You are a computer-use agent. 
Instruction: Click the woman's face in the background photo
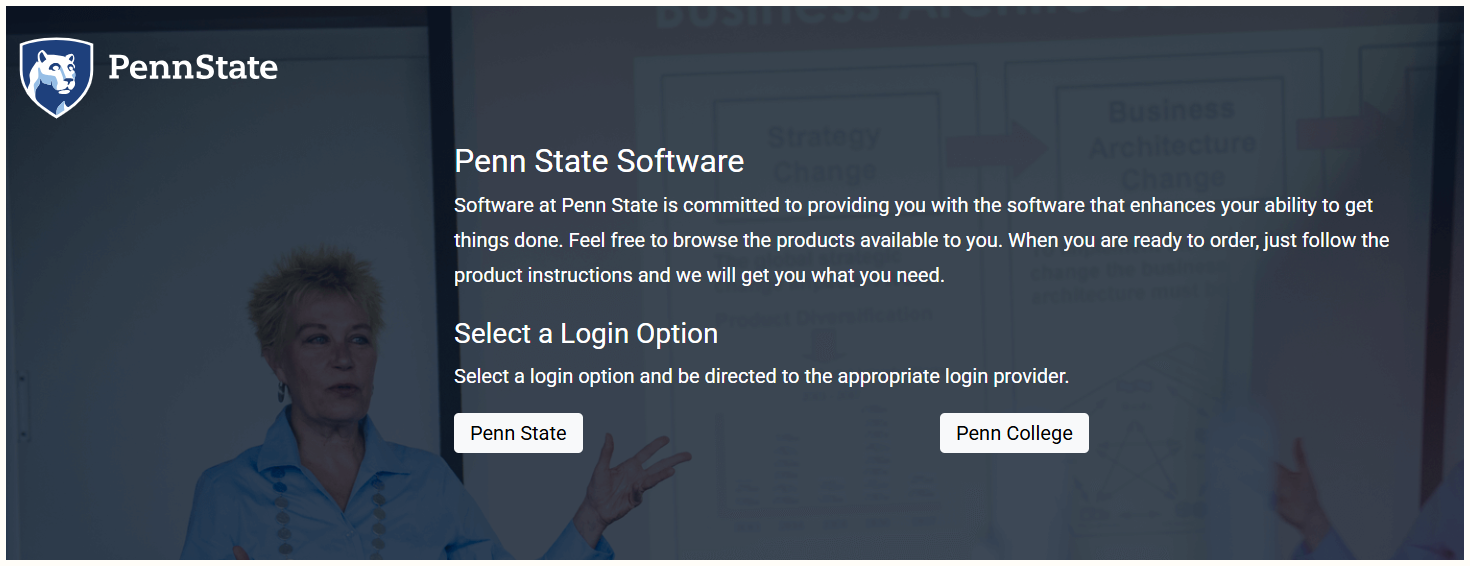pyautogui.click(x=324, y=350)
